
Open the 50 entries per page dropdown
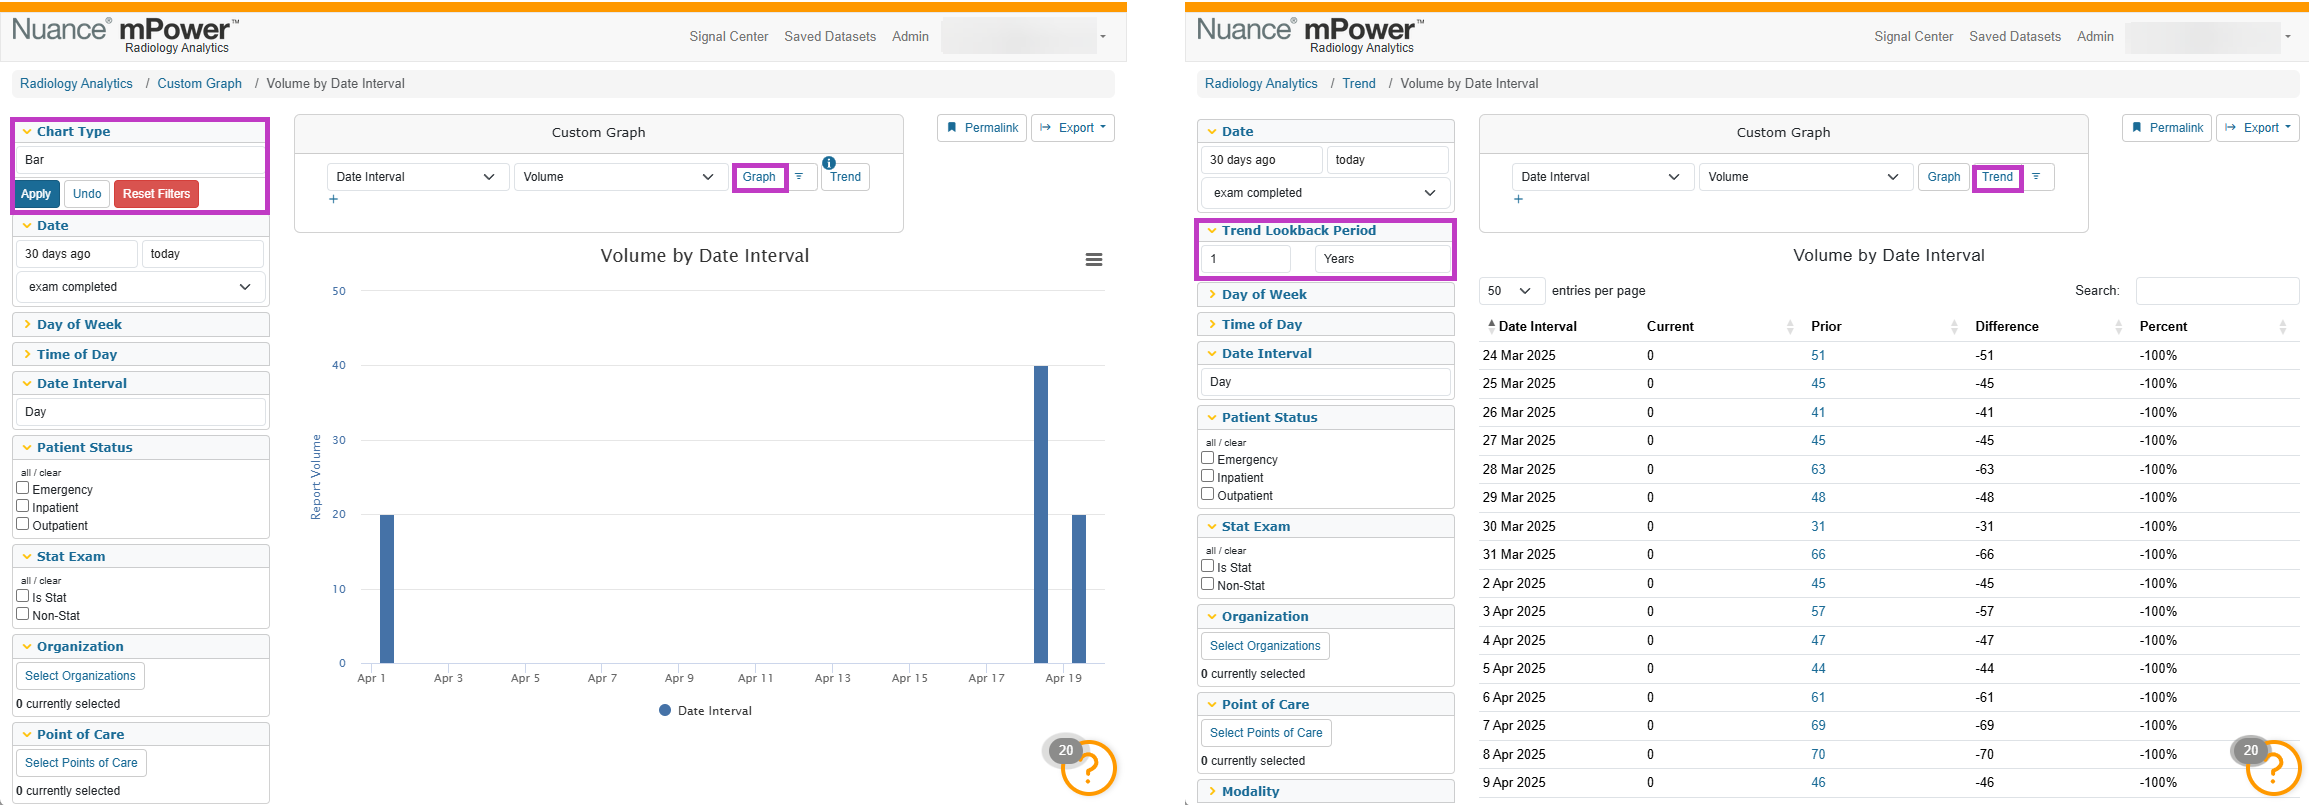tap(1511, 291)
